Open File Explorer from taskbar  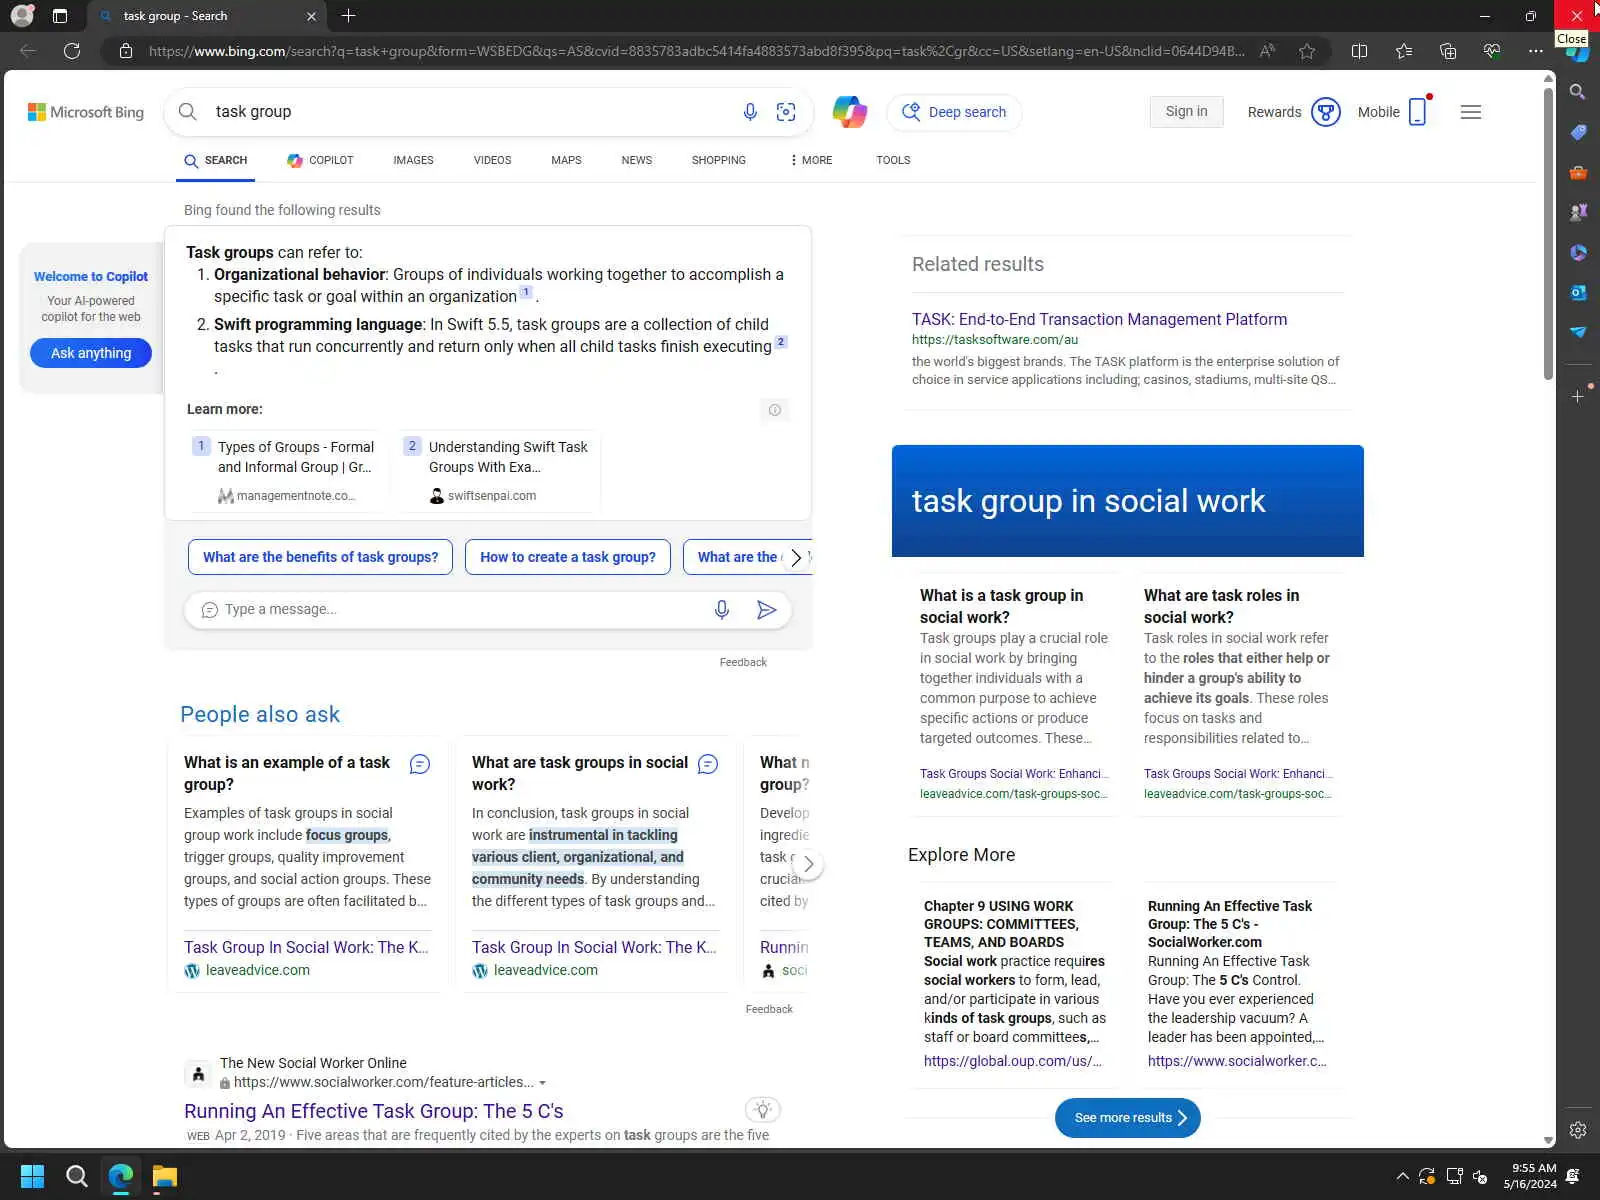click(x=164, y=1176)
